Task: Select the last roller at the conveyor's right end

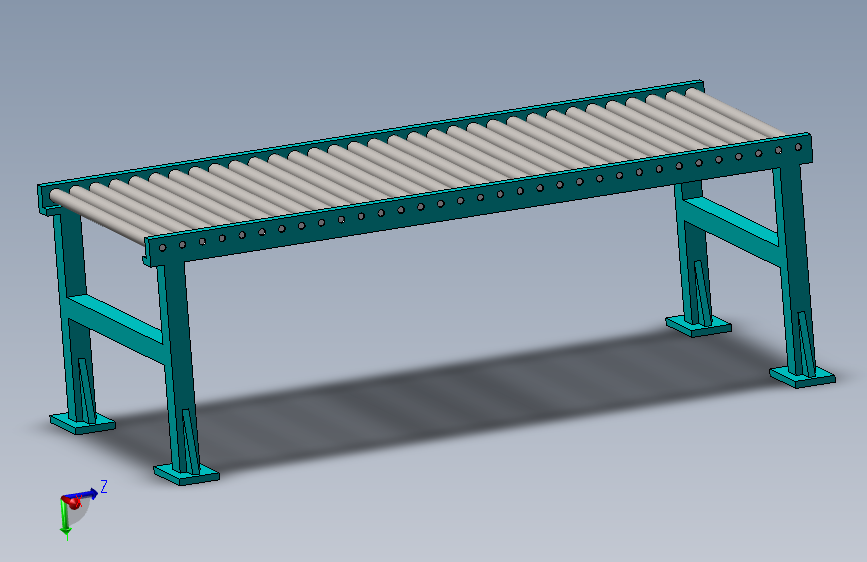Action: click(x=735, y=112)
